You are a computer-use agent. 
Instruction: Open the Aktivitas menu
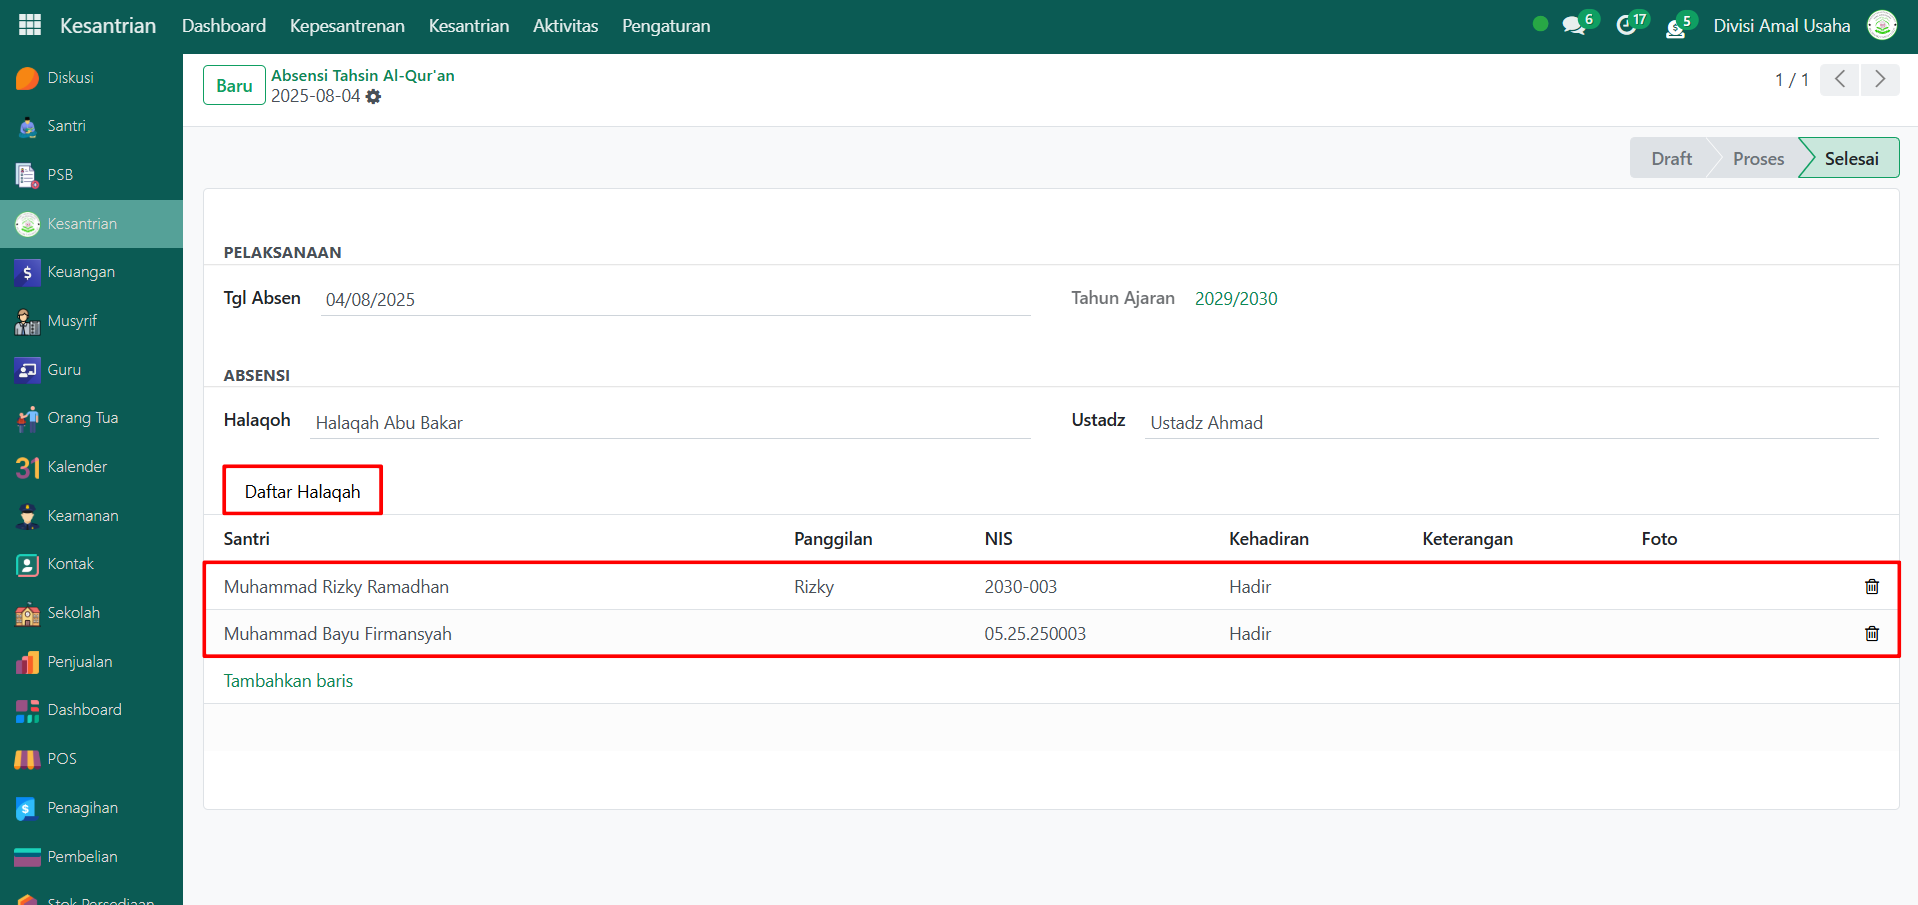point(565,26)
